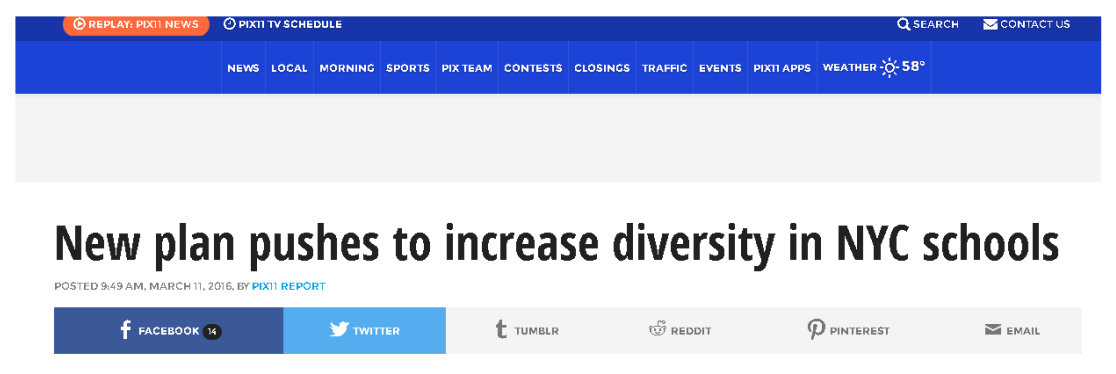Click the Replay PIX11 News play icon
The height and width of the screenshot is (374, 1116).
click(x=79, y=24)
